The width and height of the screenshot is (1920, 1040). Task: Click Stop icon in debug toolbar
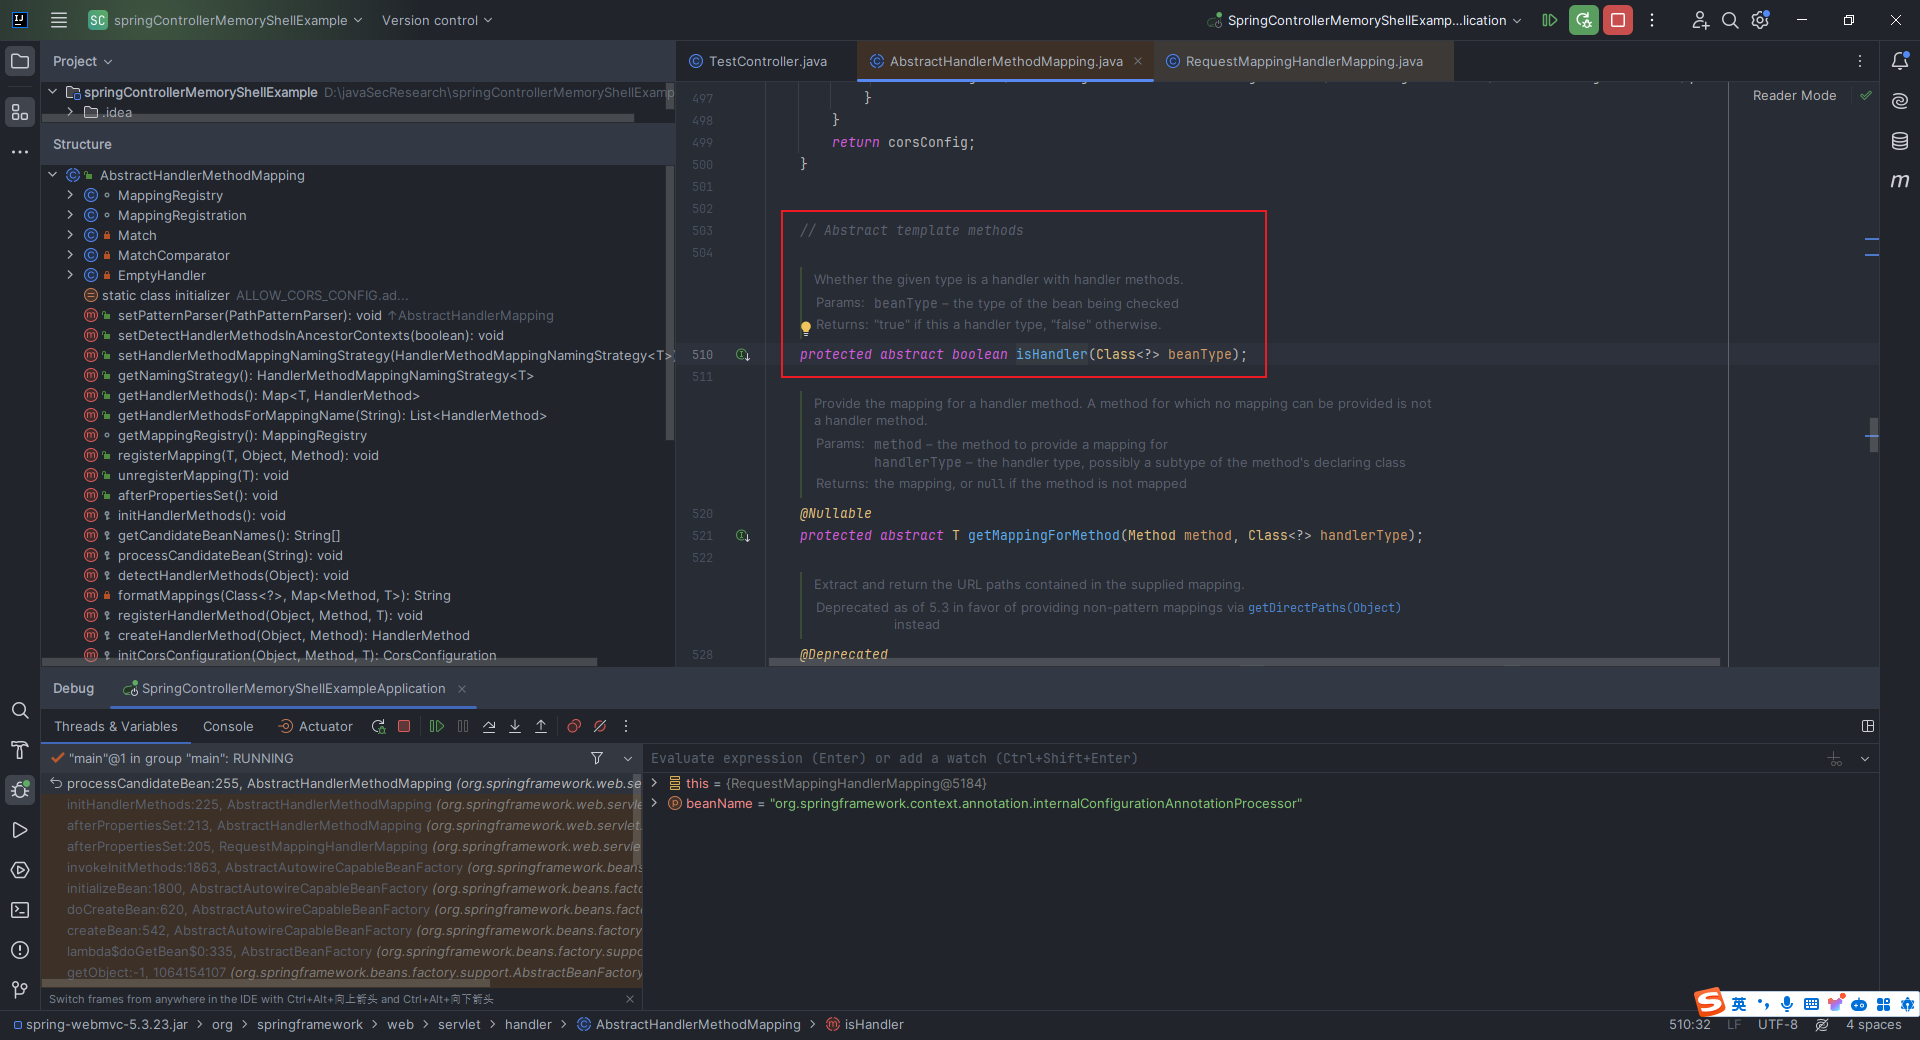pyautogui.click(x=404, y=727)
